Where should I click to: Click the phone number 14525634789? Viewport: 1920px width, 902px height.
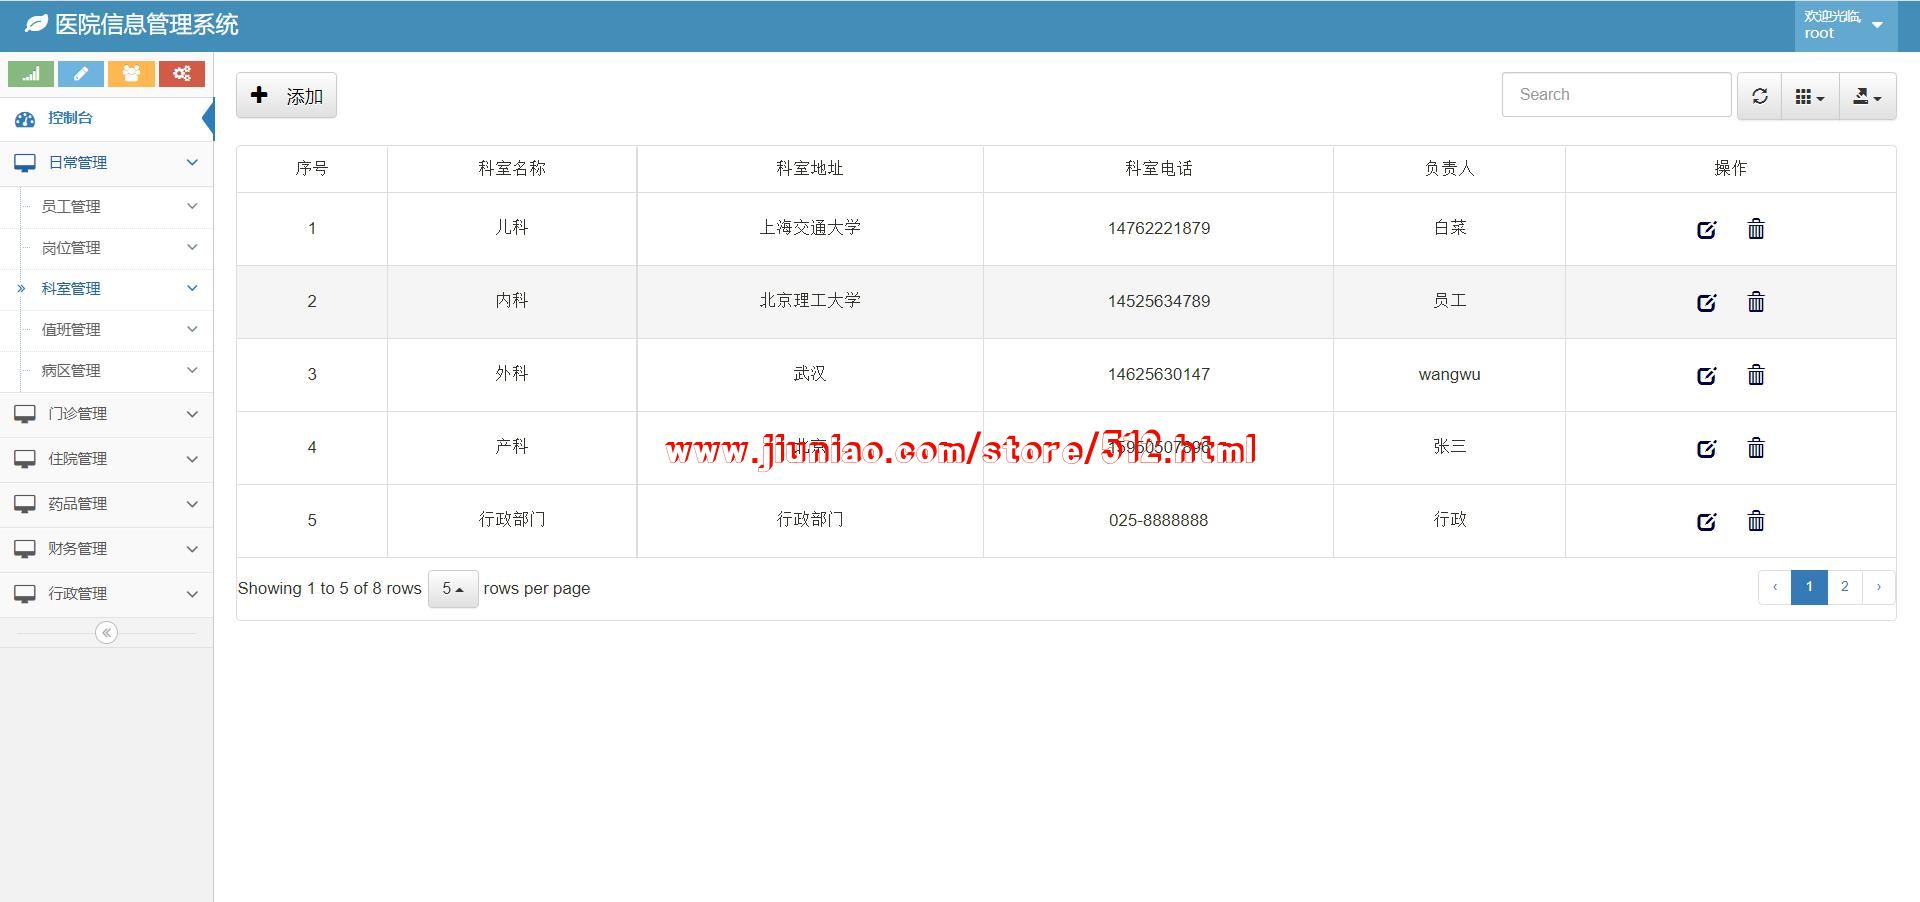click(1158, 301)
